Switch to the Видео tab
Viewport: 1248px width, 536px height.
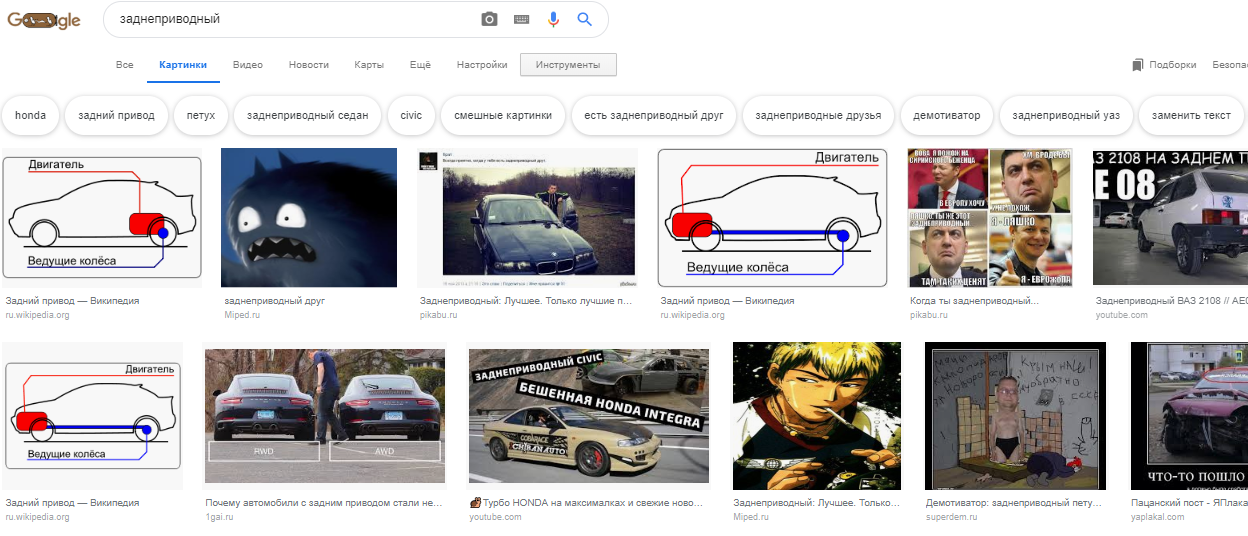coord(248,65)
